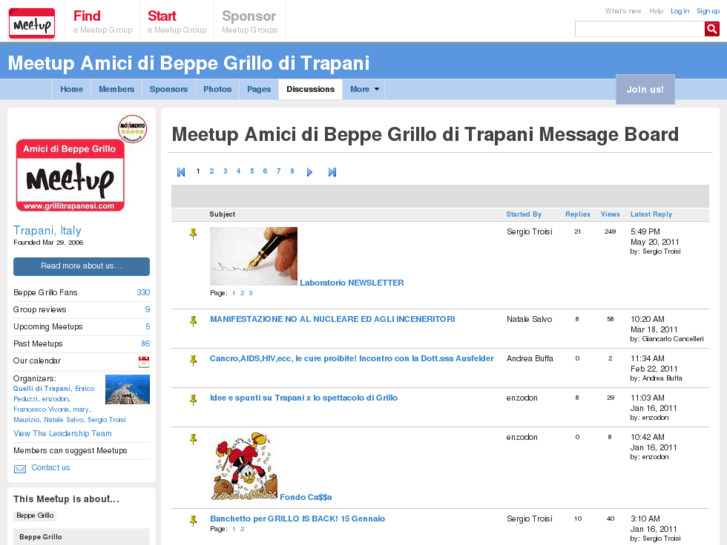727x545 pixels.
Task: Click the Meetup logo at top left
Action: click(32, 23)
